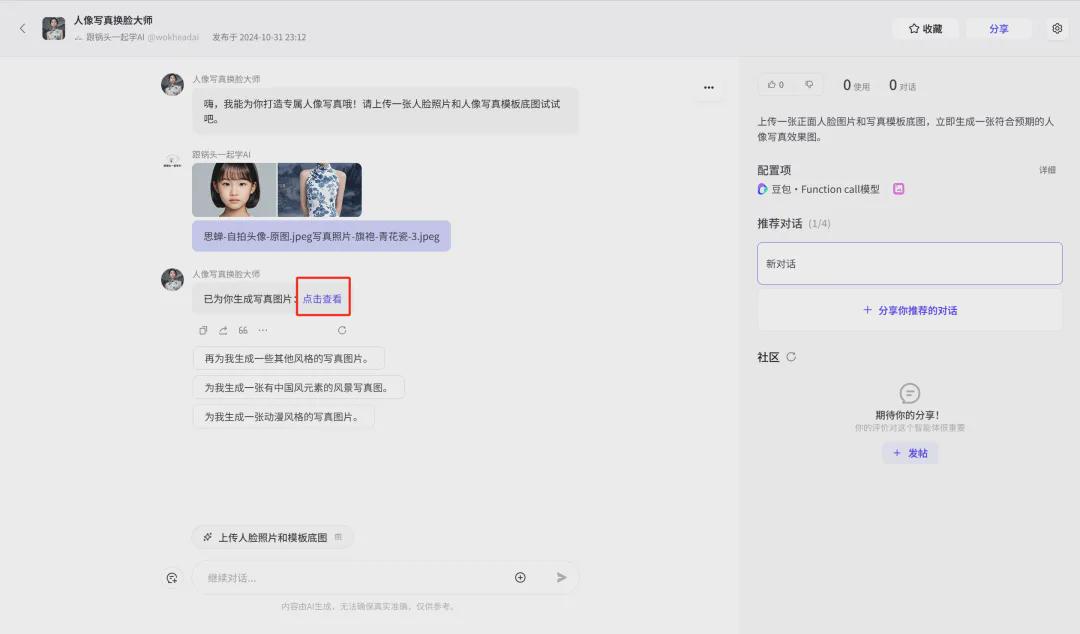Image resolution: width=1080 pixels, height=634 pixels.
Task: Open the girl face photo thumbnail
Action: click(234, 190)
